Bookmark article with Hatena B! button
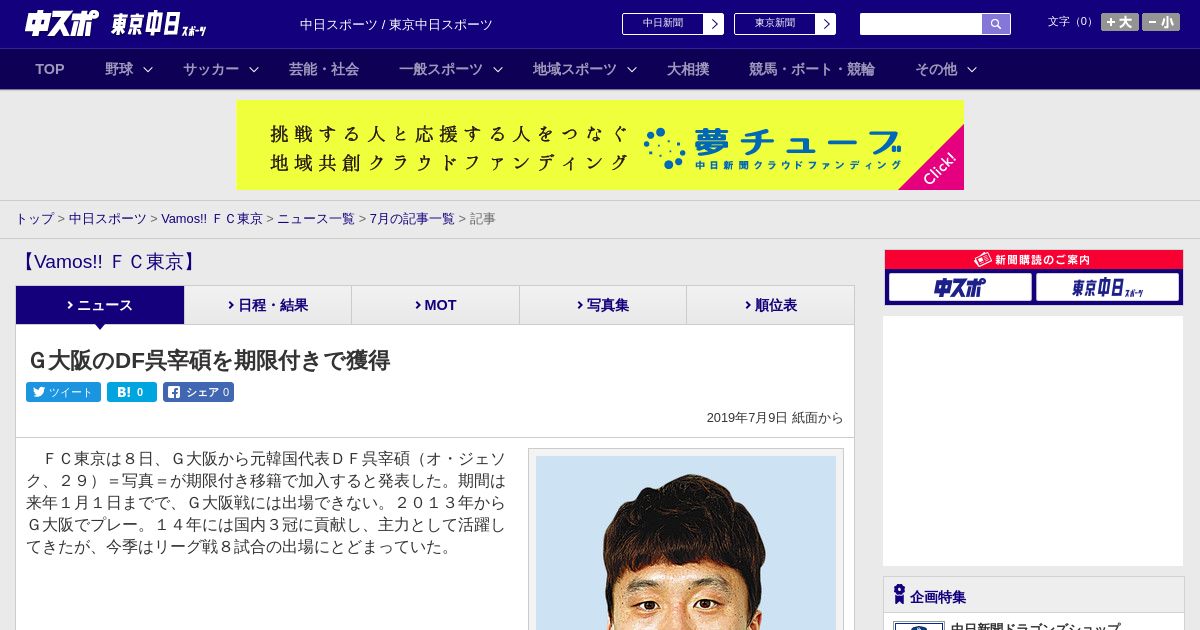This screenshot has height=630, width=1200. [132, 392]
